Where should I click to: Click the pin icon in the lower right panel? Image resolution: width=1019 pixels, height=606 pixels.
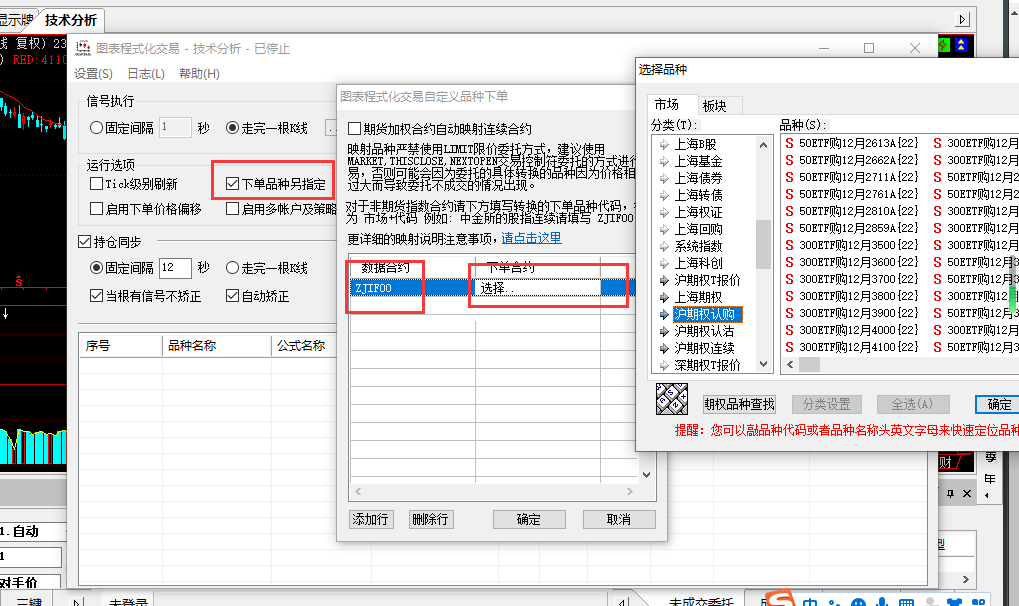tap(950, 494)
